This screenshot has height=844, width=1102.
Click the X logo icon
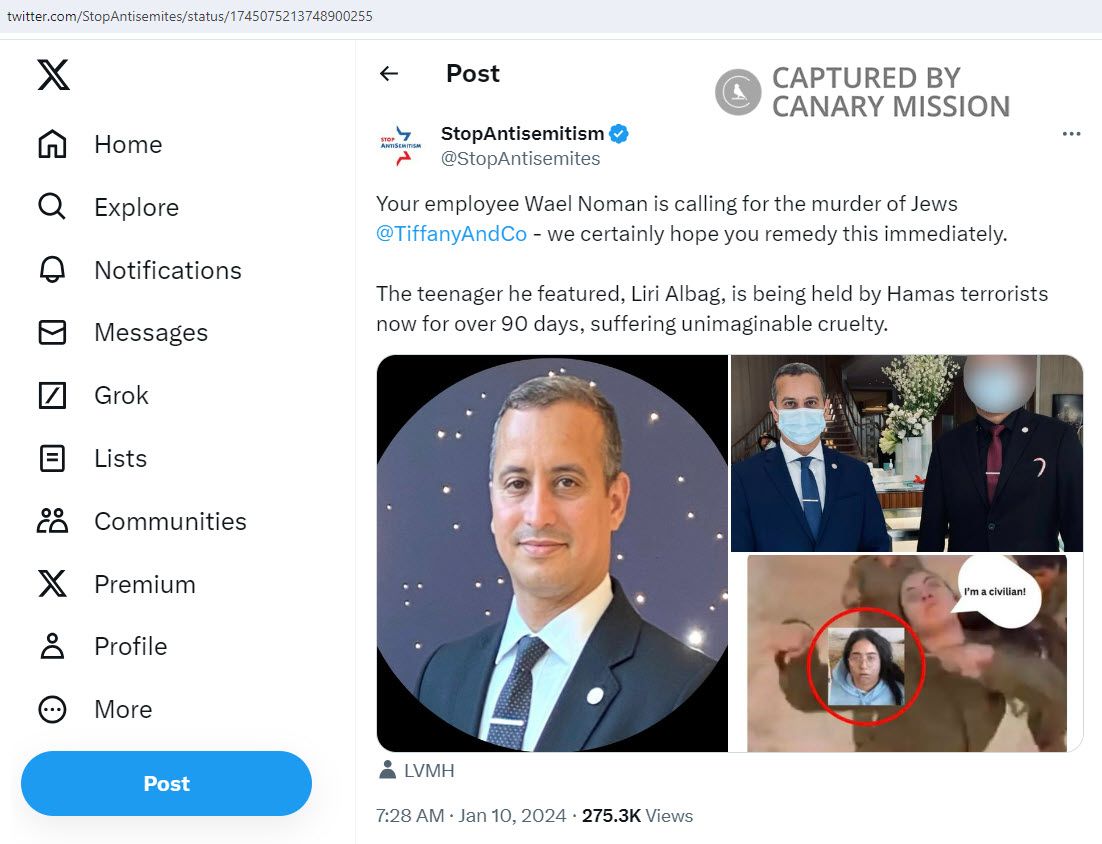pyautogui.click(x=53, y=75)
